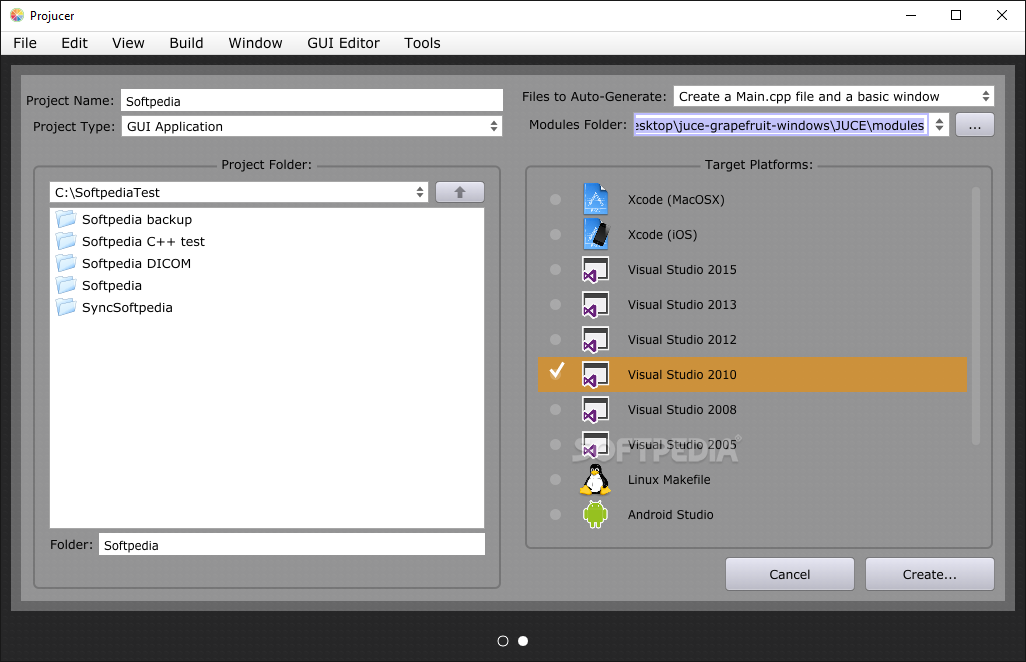The height and width of the screenshot is (662, 1026).
Task: Click the Linux Makefile penguin icon
Action: 595,479
